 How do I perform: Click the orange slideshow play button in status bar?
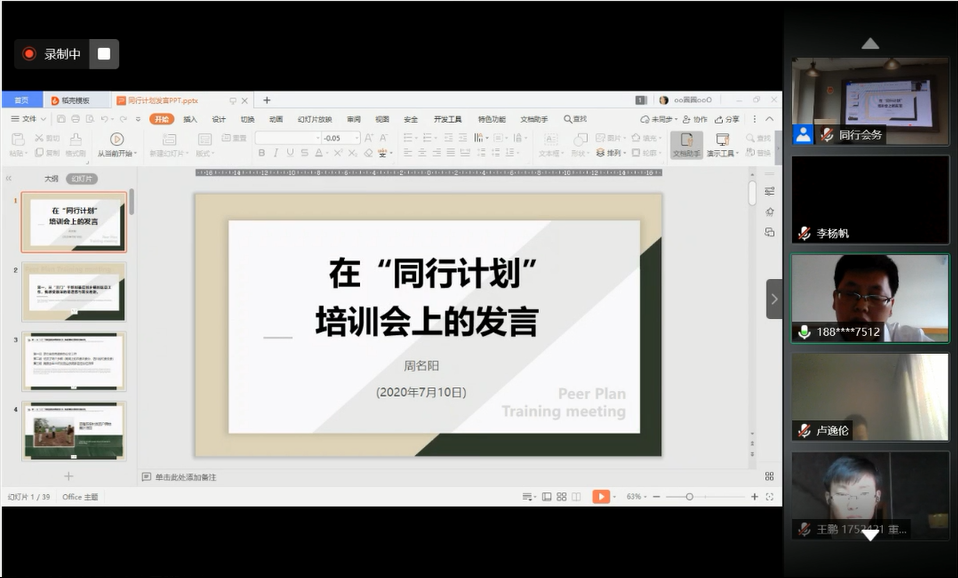click(x=600, y=497)
